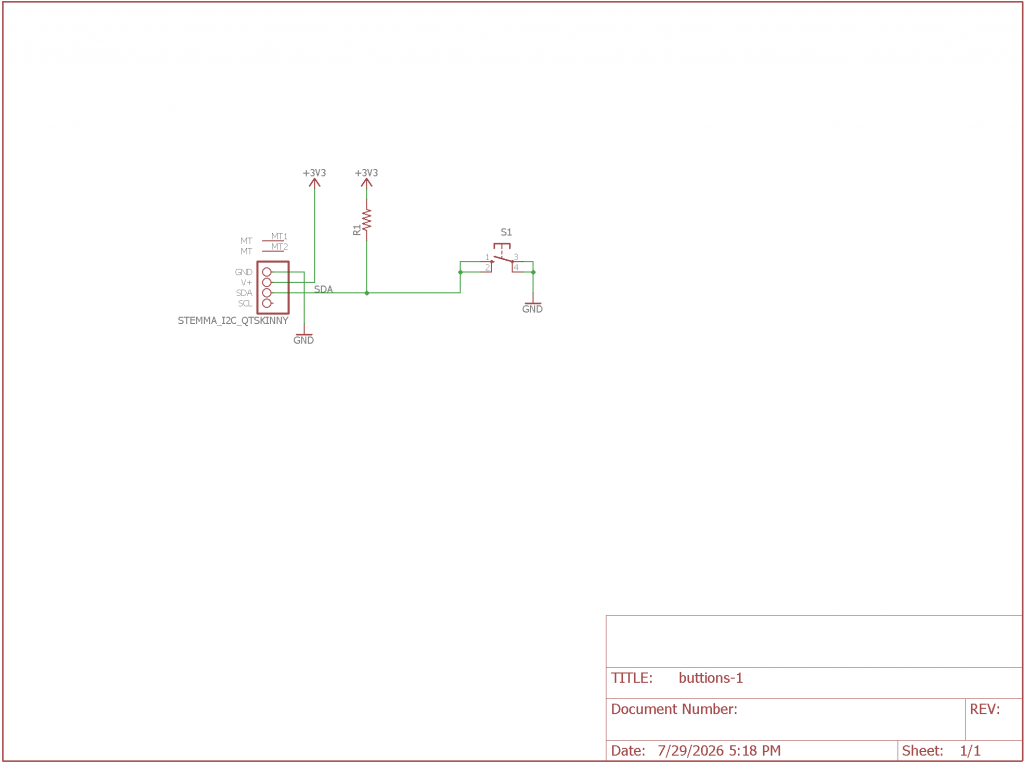The height and width of the screenshot is (764, 1024).
Task: Click the 'SDA' pin name beside the connector
Action: pyautogui.click(x=244, y=293)
